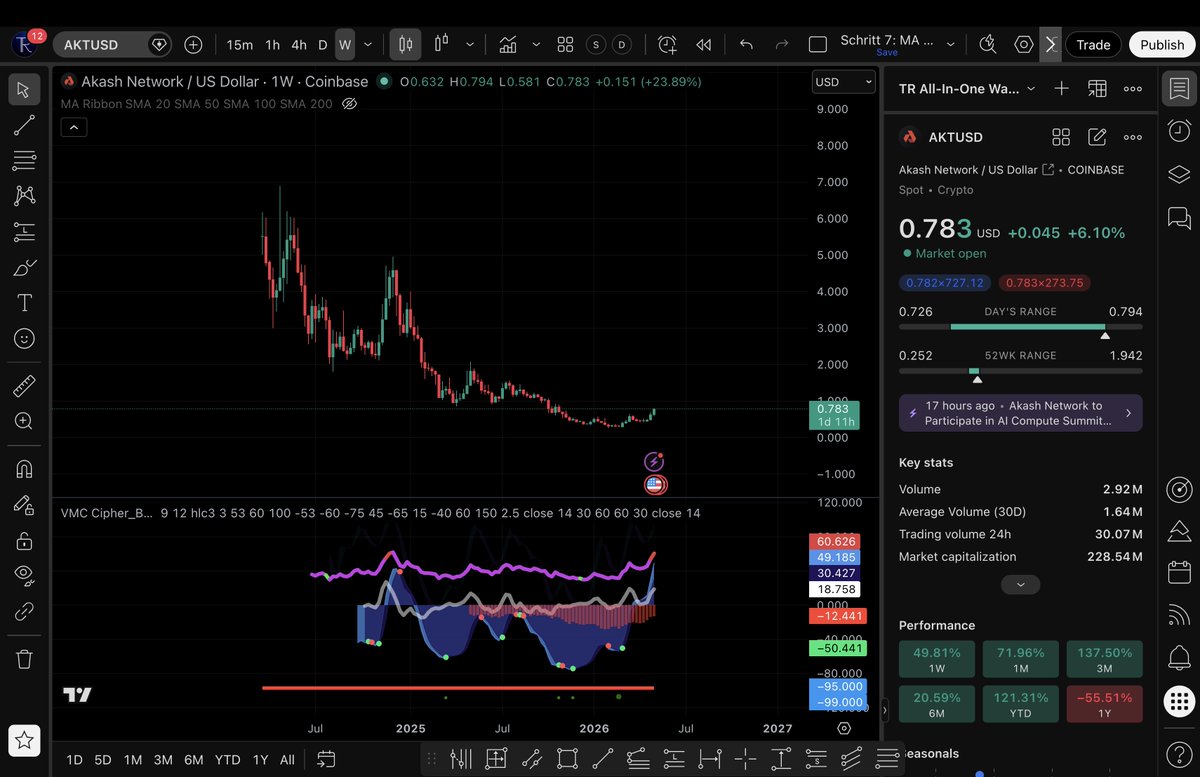Collapse the indicator legend arrow
Screen dimensions: 1200x777
point(74,127)
